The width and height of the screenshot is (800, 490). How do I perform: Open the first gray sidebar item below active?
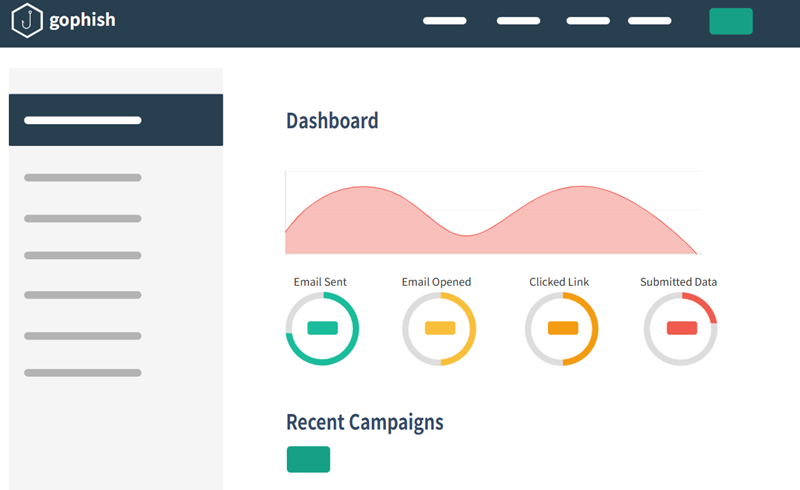pyautogui.click(x=83, y=178)
